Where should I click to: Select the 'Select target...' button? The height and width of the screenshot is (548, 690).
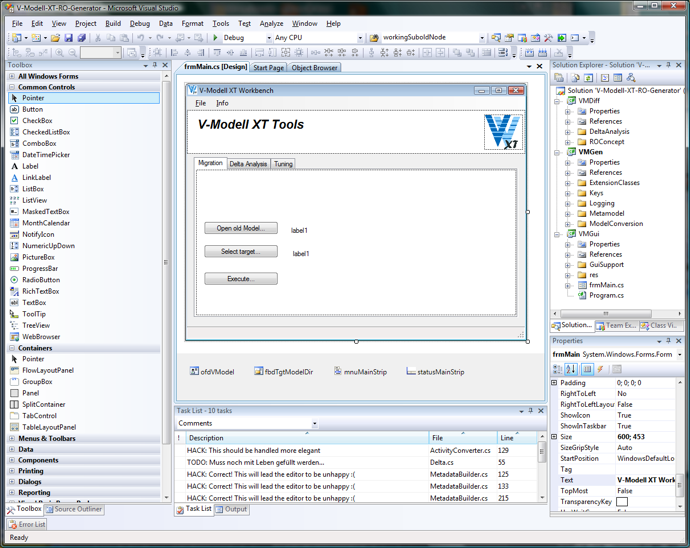[x=241, y=251]
